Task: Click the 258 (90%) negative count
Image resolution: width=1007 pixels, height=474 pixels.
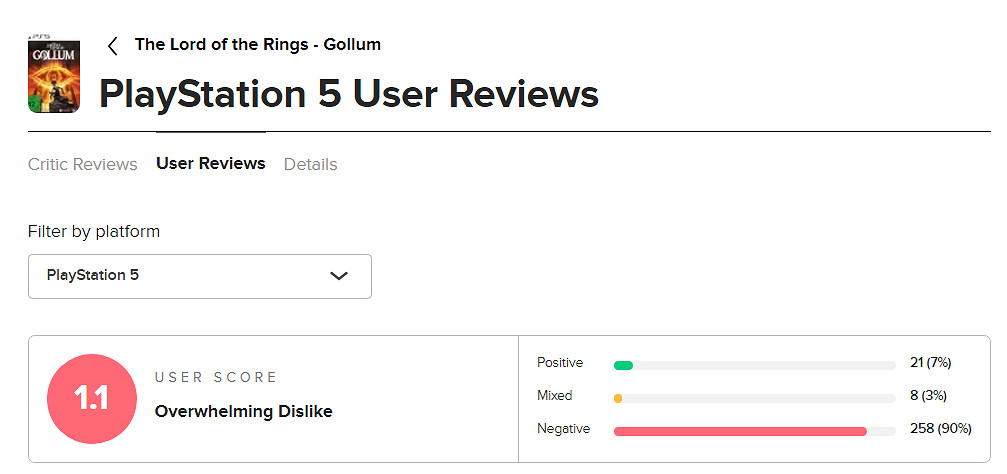Action: tap(940, 429)
